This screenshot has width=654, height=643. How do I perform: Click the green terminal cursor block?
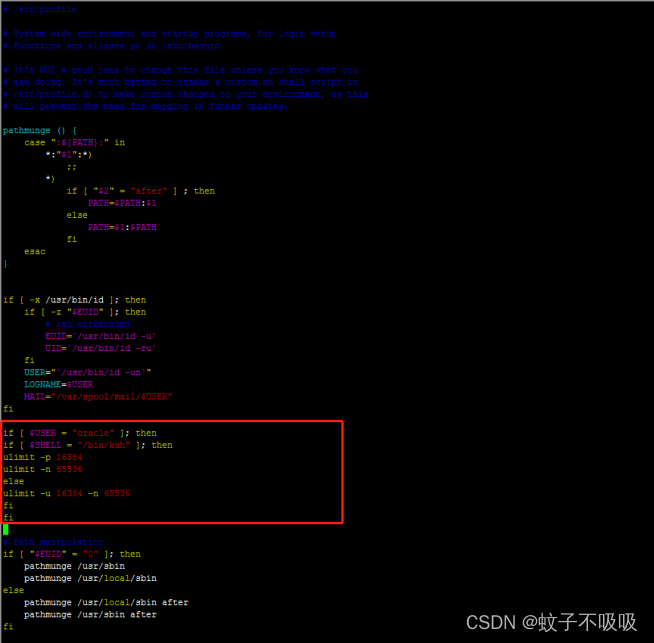tap(5, 529)
